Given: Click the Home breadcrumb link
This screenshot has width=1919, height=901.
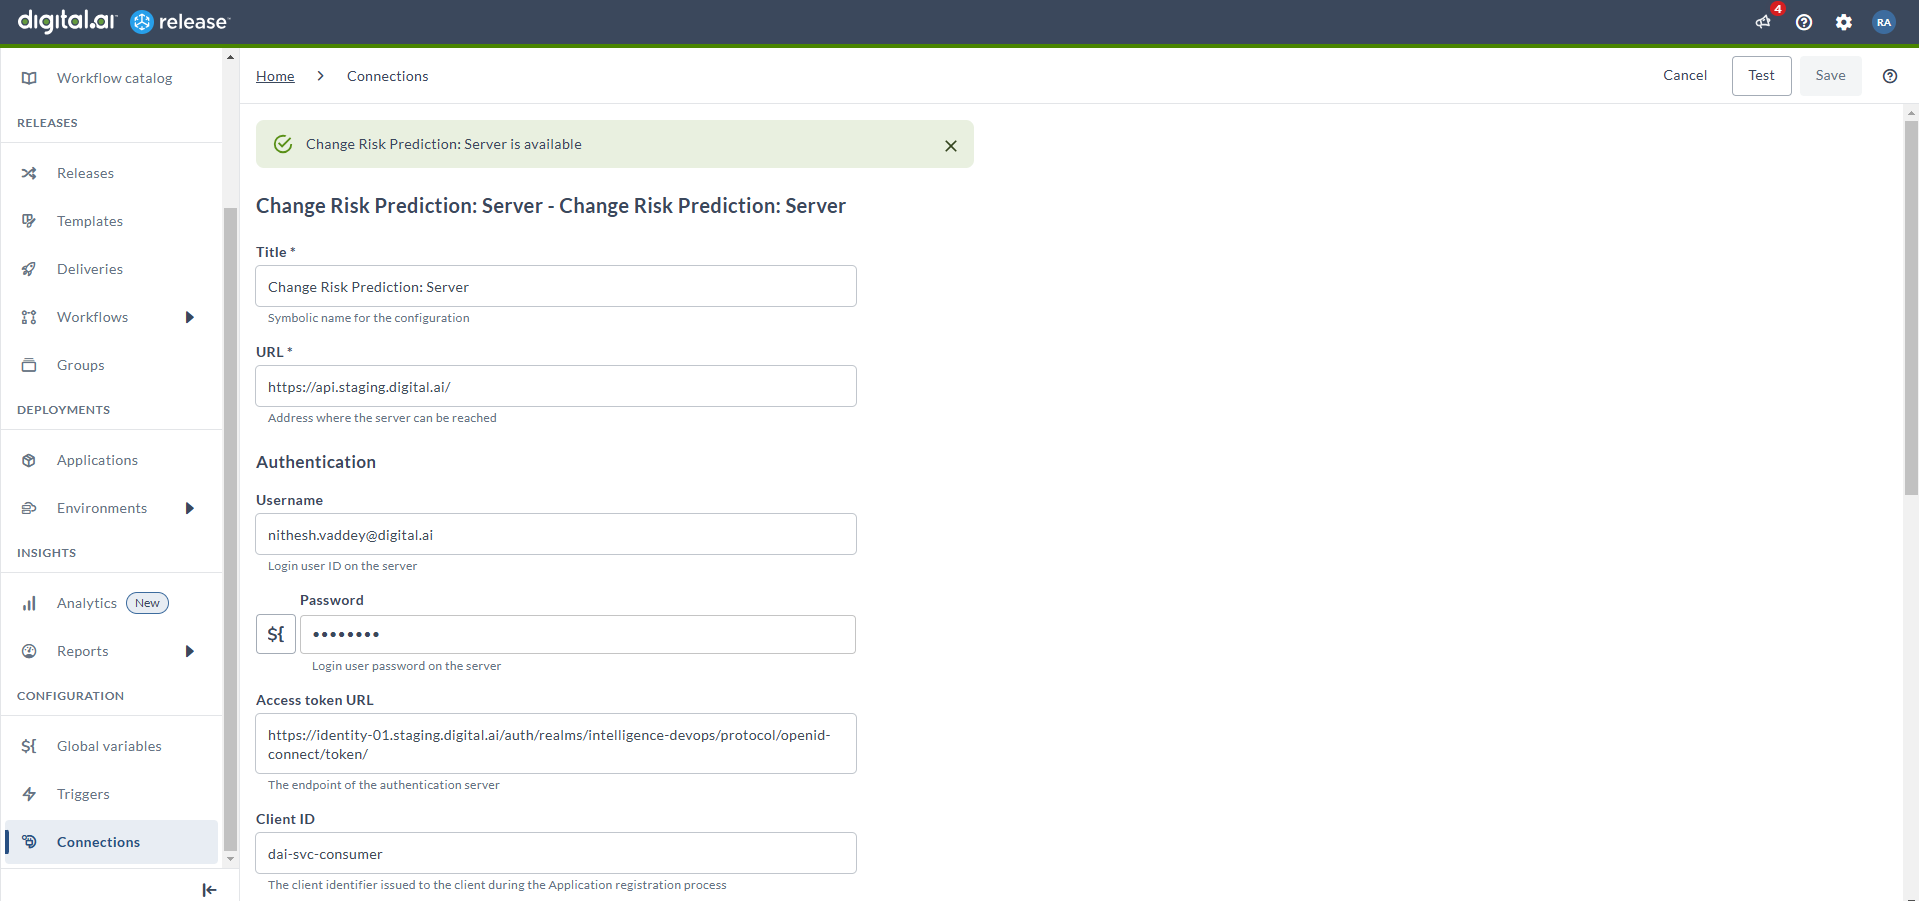Looking at the screenshot, I should point(275,76).
